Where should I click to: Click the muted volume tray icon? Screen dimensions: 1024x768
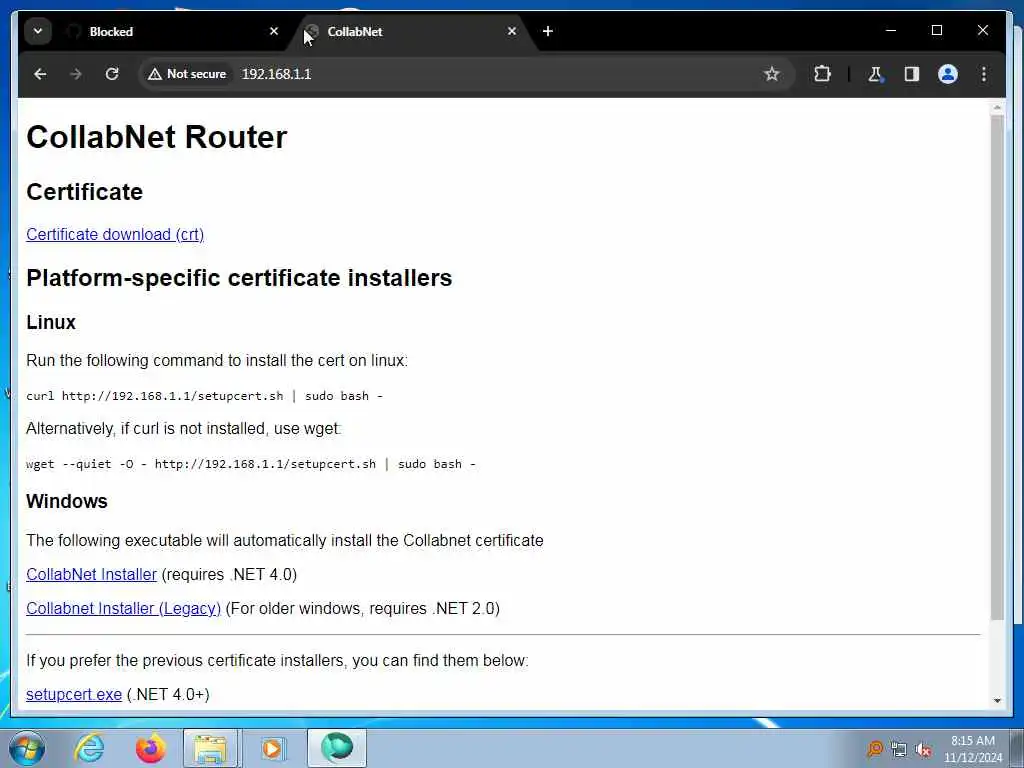pyautogui.click(x=923, y=750)
